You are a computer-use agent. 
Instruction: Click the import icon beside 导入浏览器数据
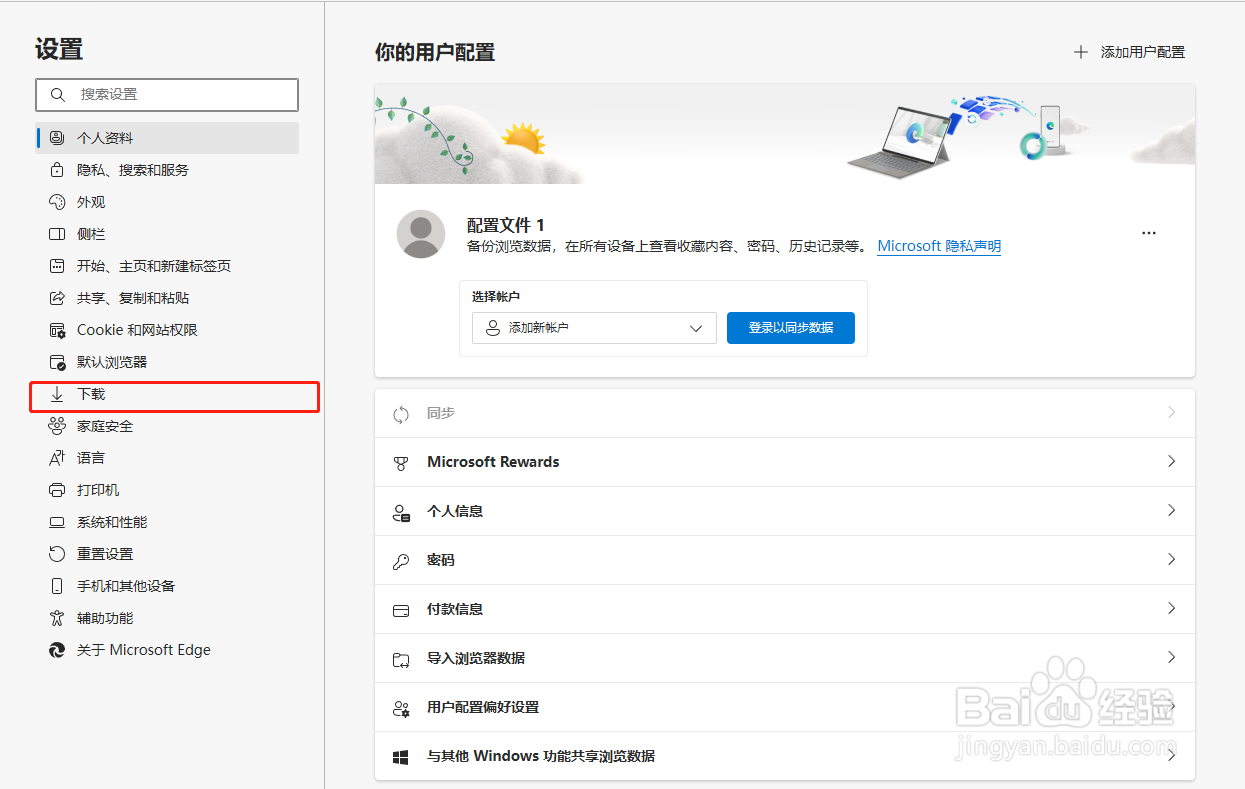pyautogui.click(x=401, y=659)
